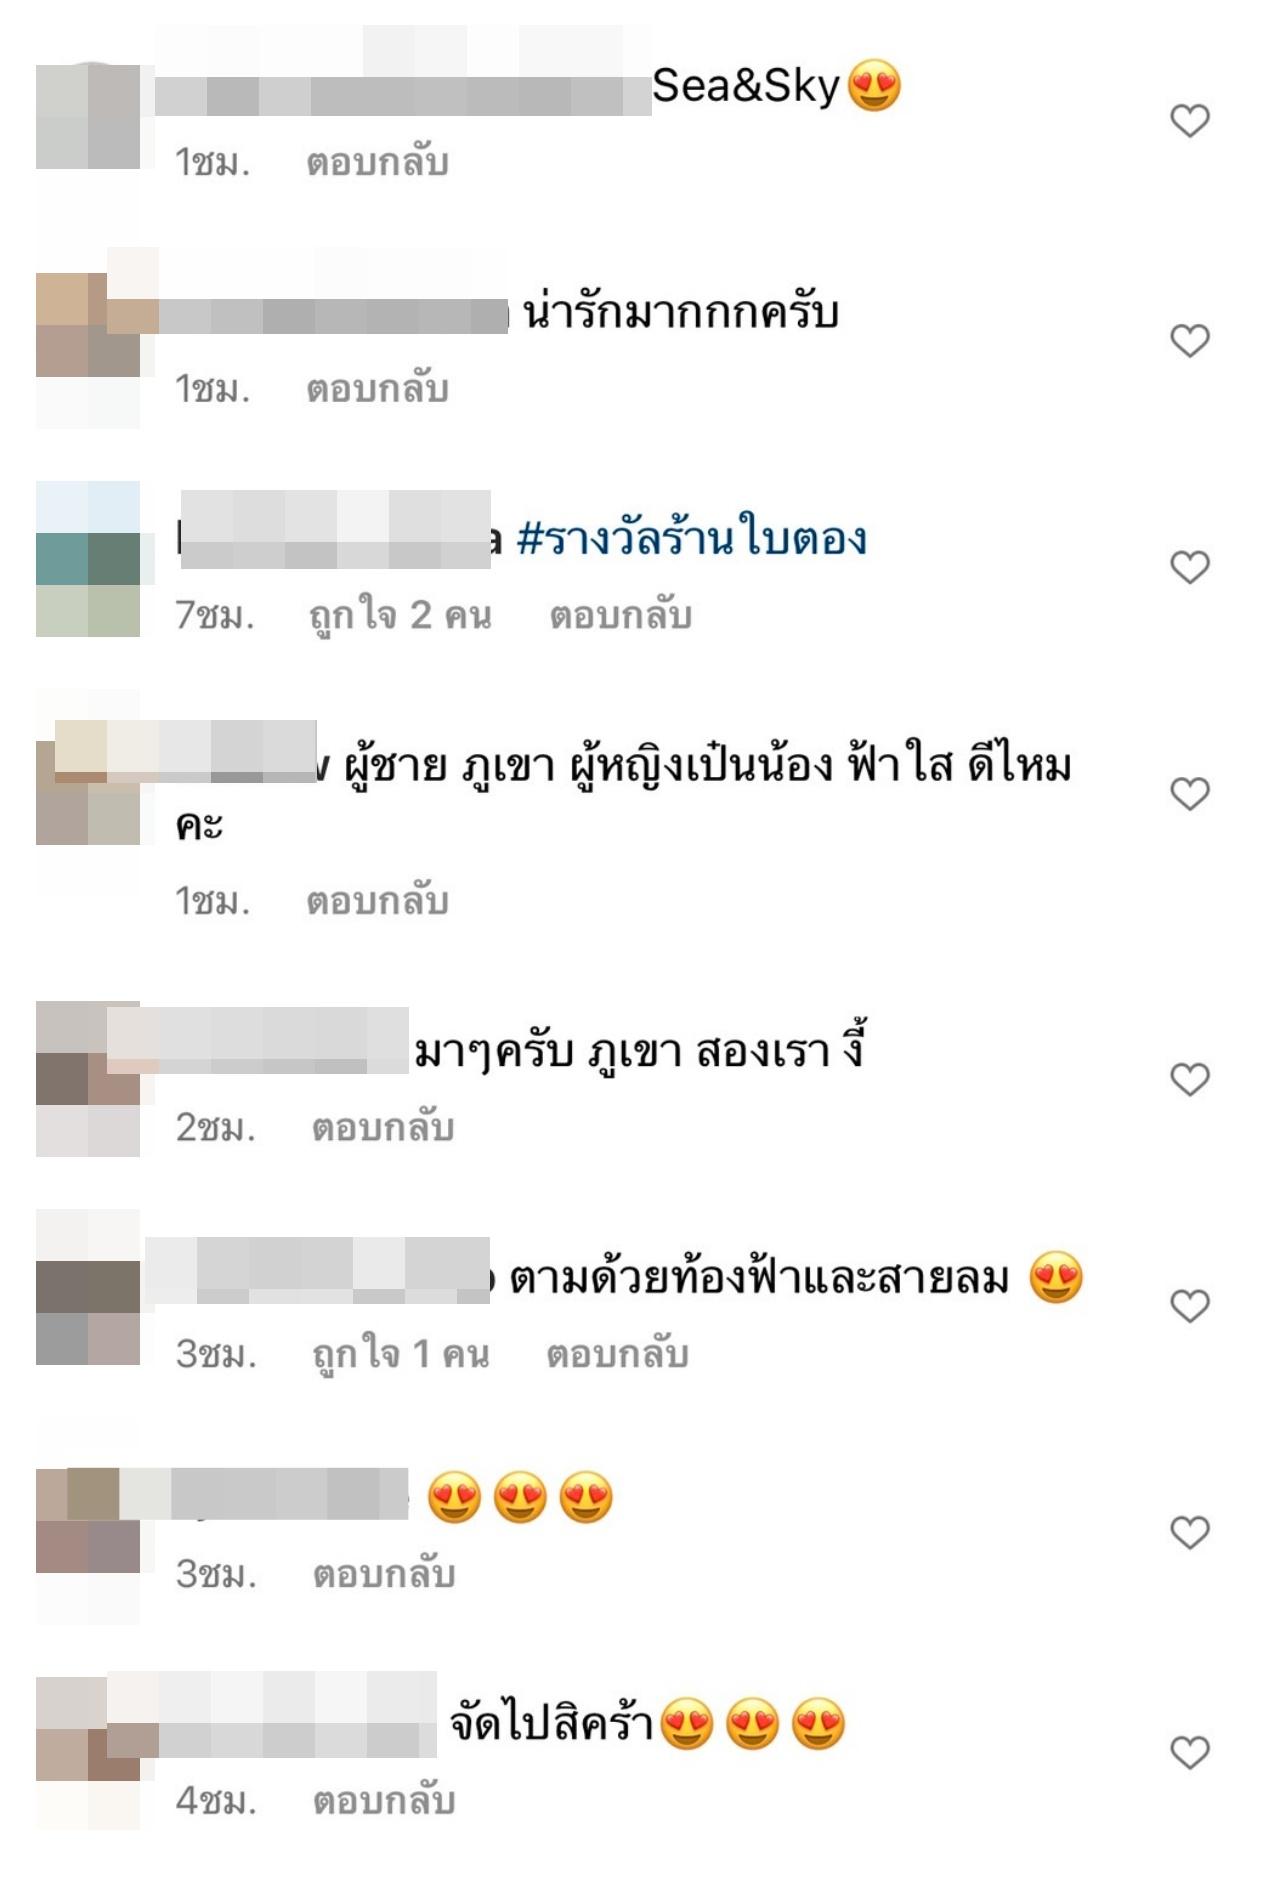The image size is (1280, 1887).
Task: Like the #รางวัลร้านใบตอง comment
Action: pos(1190,567)
